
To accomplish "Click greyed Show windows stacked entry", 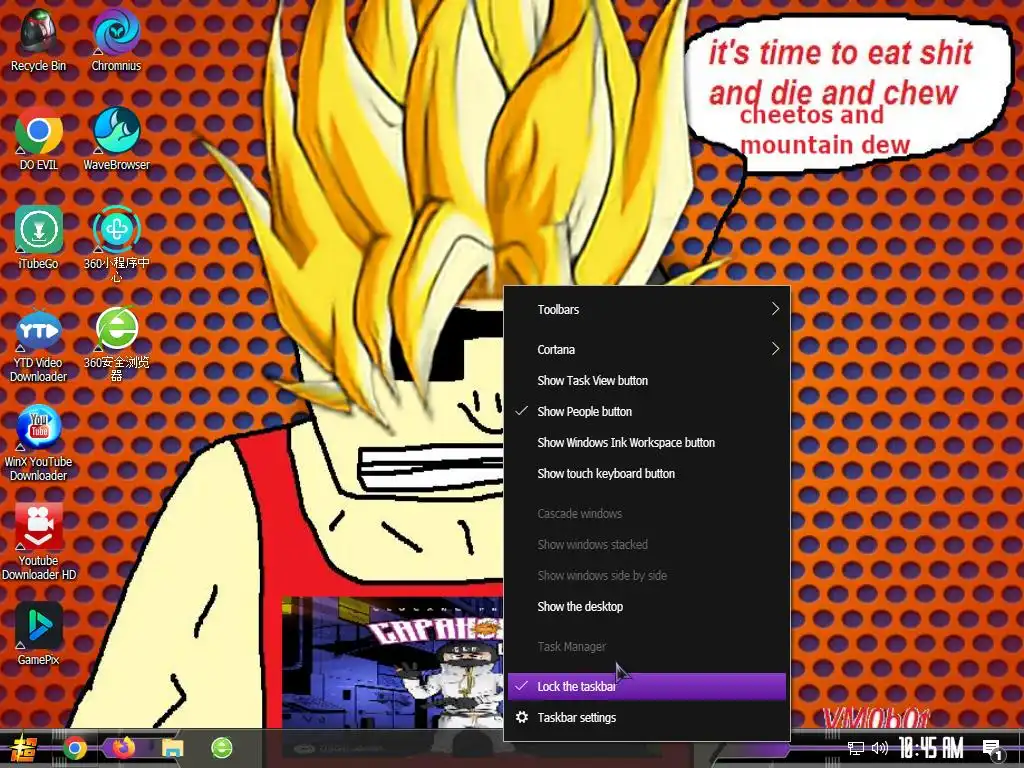I will pos(647,545).
